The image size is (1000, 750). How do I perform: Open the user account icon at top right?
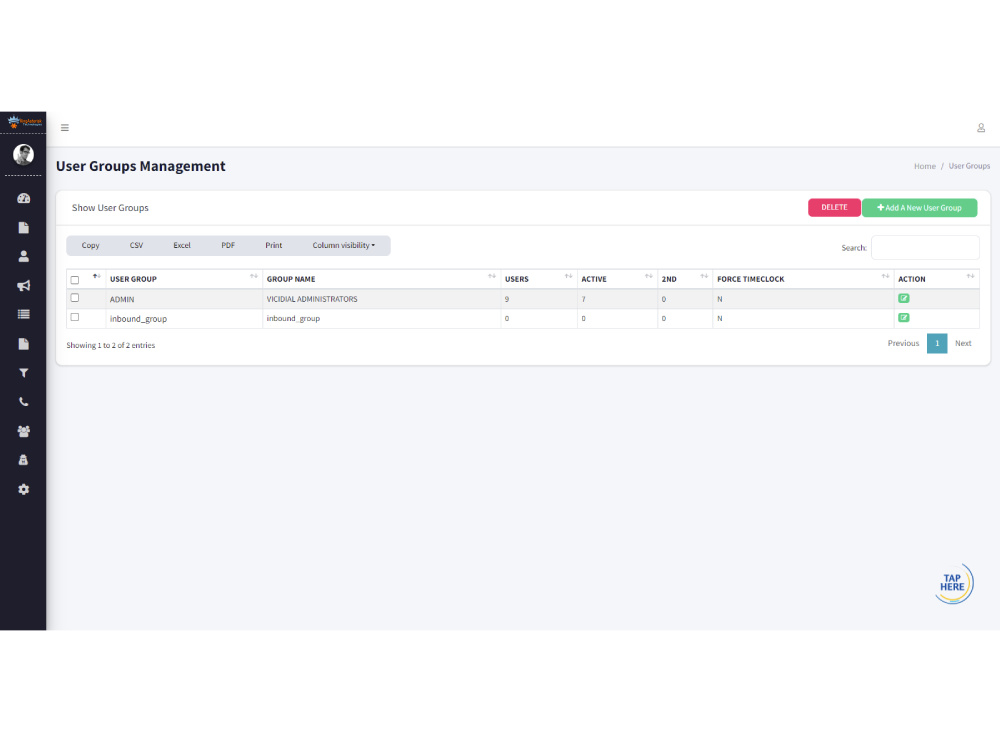tap(981, 128)
